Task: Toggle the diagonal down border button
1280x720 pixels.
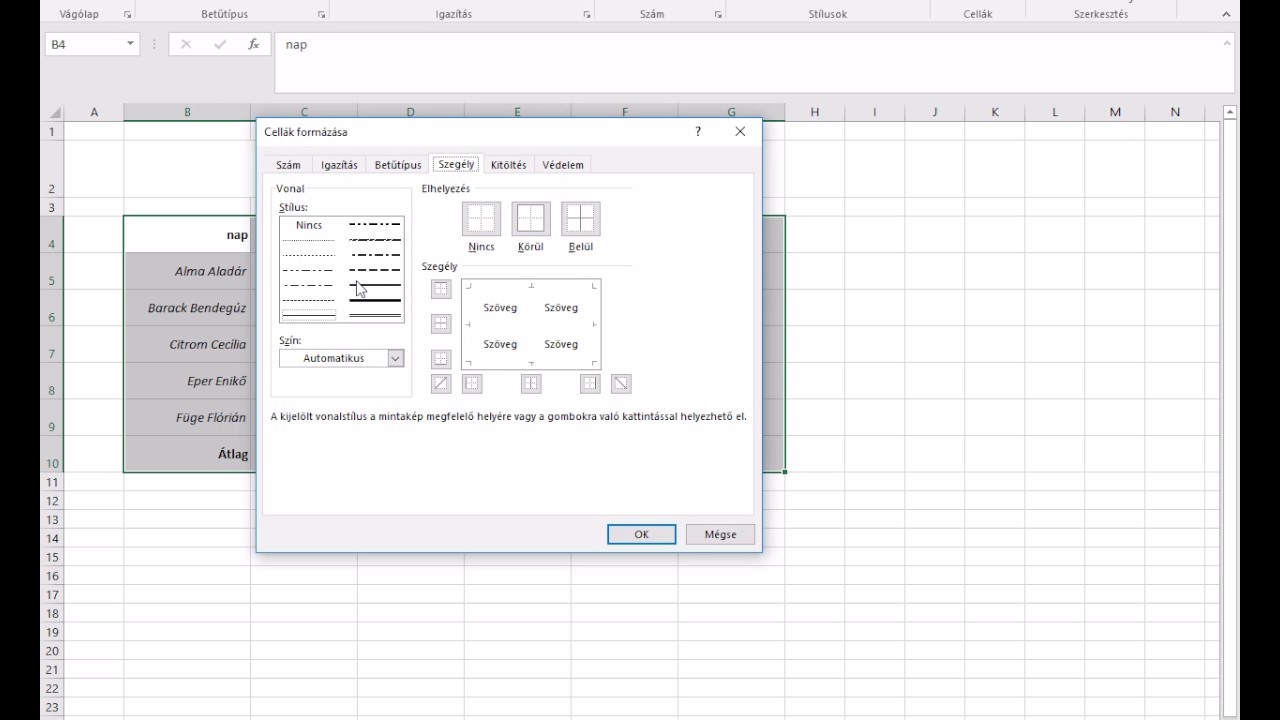Action: [x=621, y=383]
